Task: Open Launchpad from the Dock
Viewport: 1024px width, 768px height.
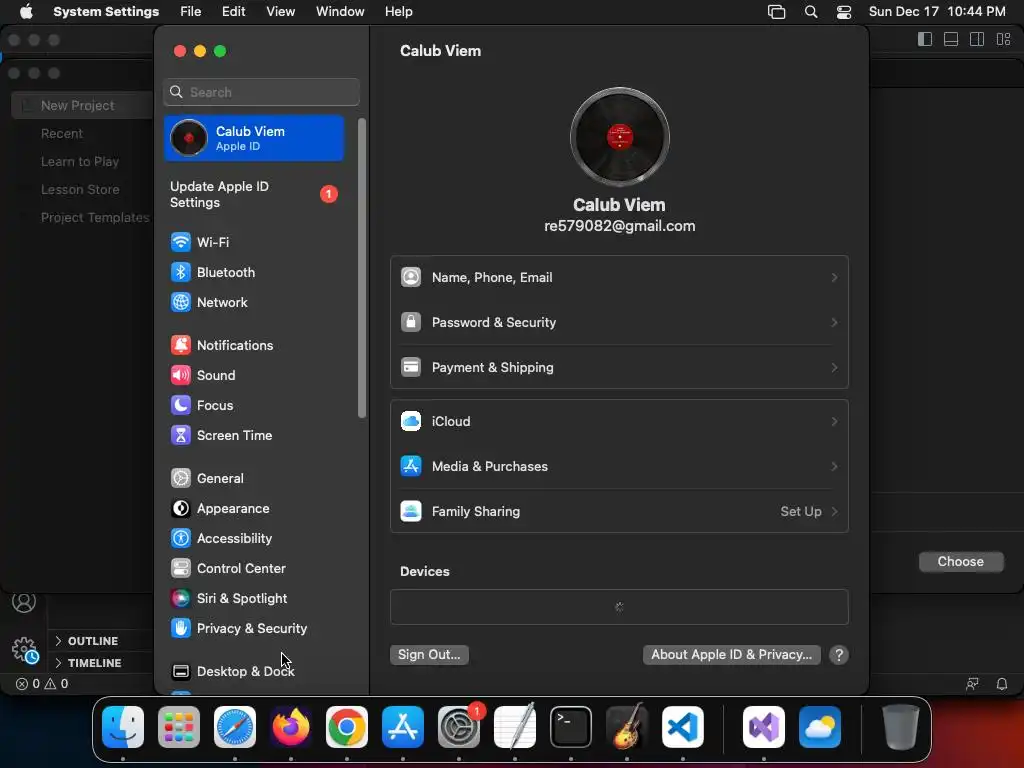Action: (x=179, y=727)
